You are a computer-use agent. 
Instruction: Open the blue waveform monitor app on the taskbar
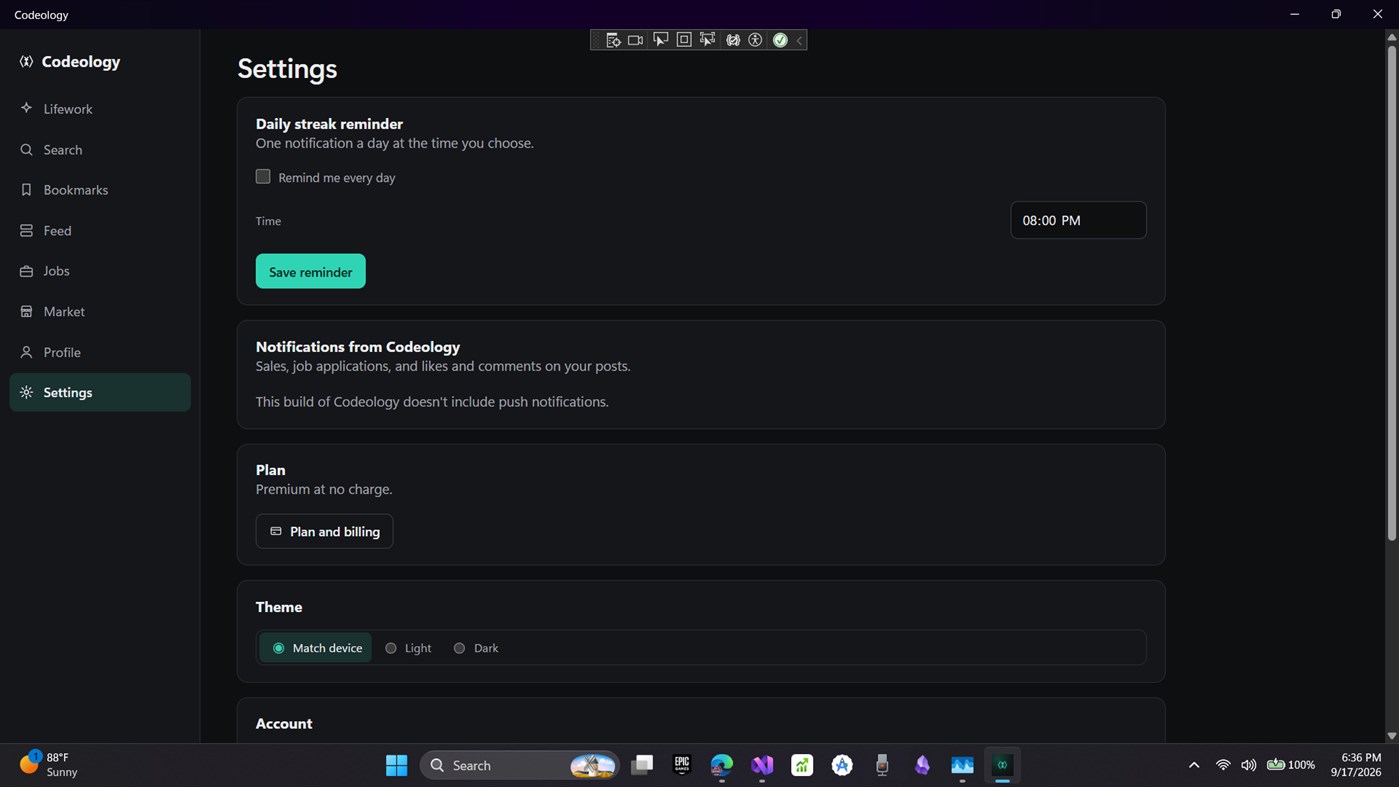point(962,765)
